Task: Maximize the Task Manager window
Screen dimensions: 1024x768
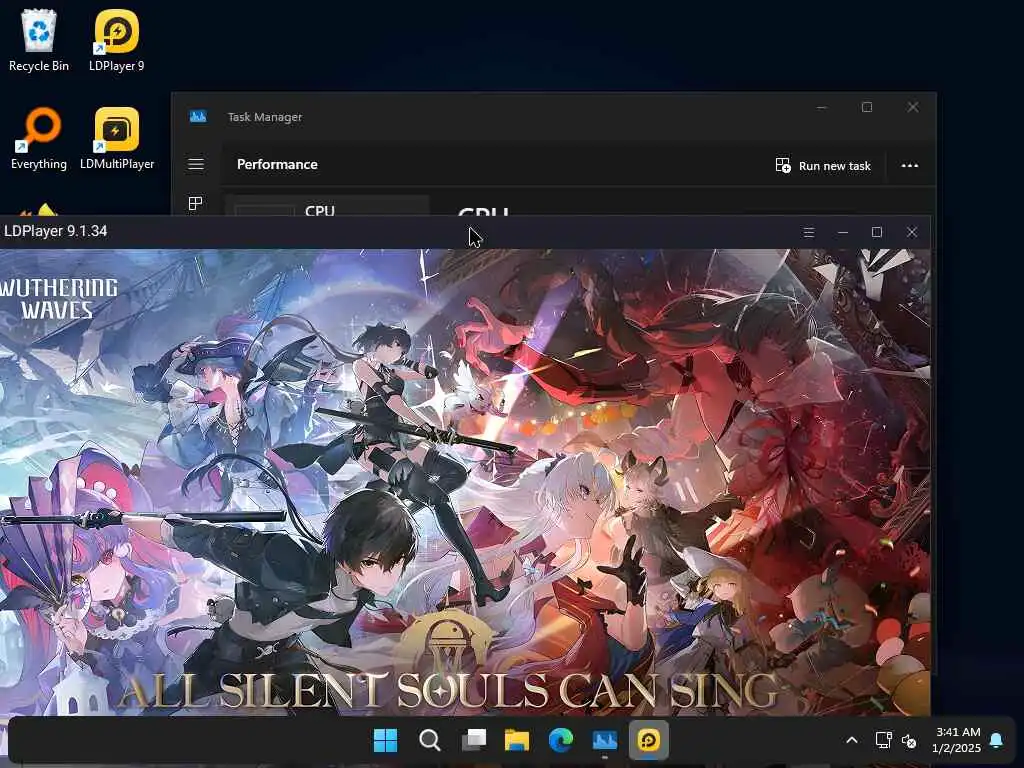Action: pyautogui.click(x=867, y=107)
